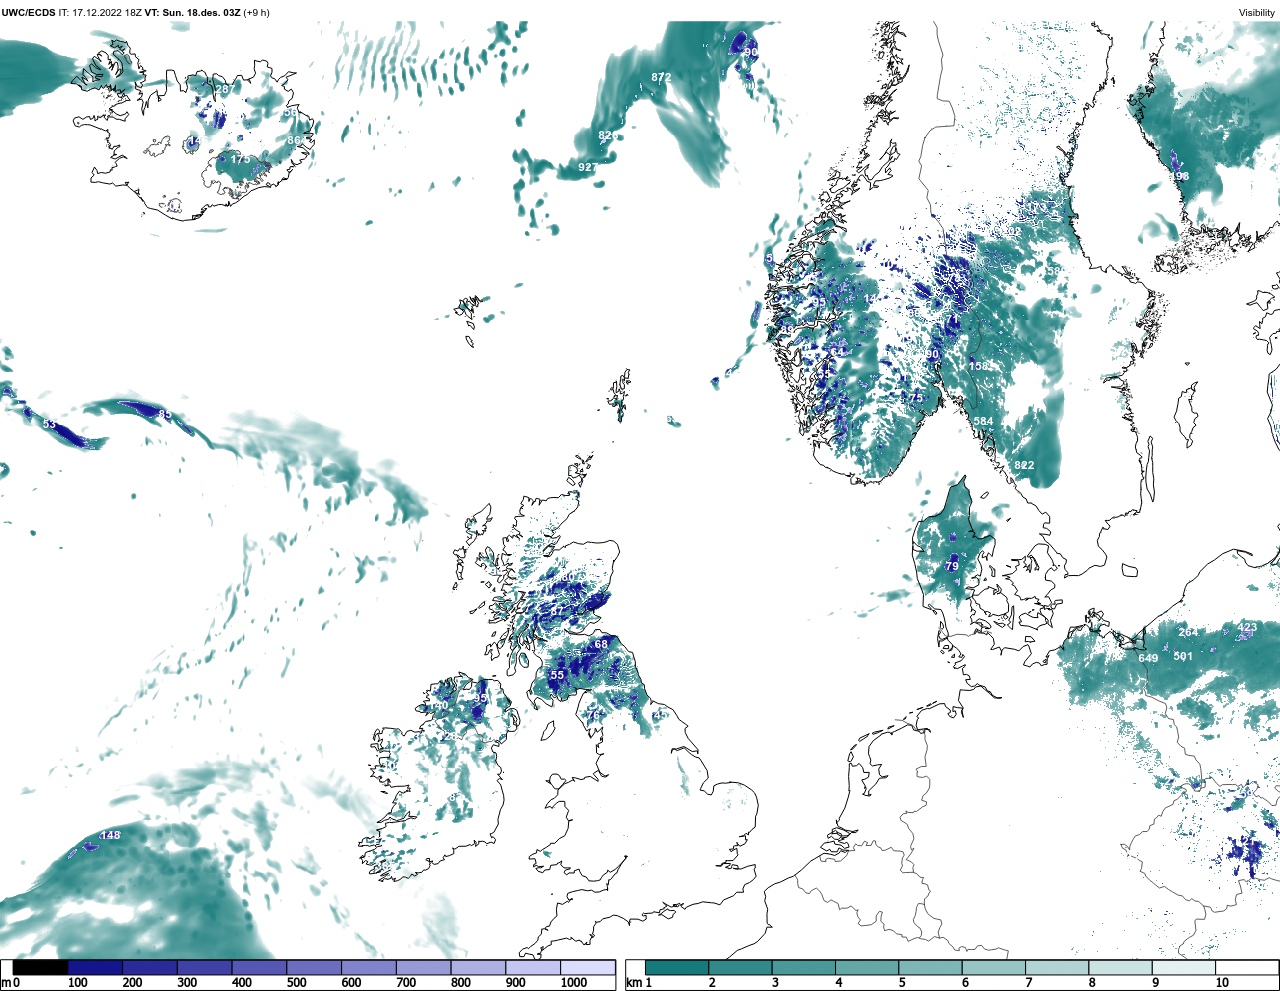Click the "423" value near the Baltic coast

point(1247,628)
